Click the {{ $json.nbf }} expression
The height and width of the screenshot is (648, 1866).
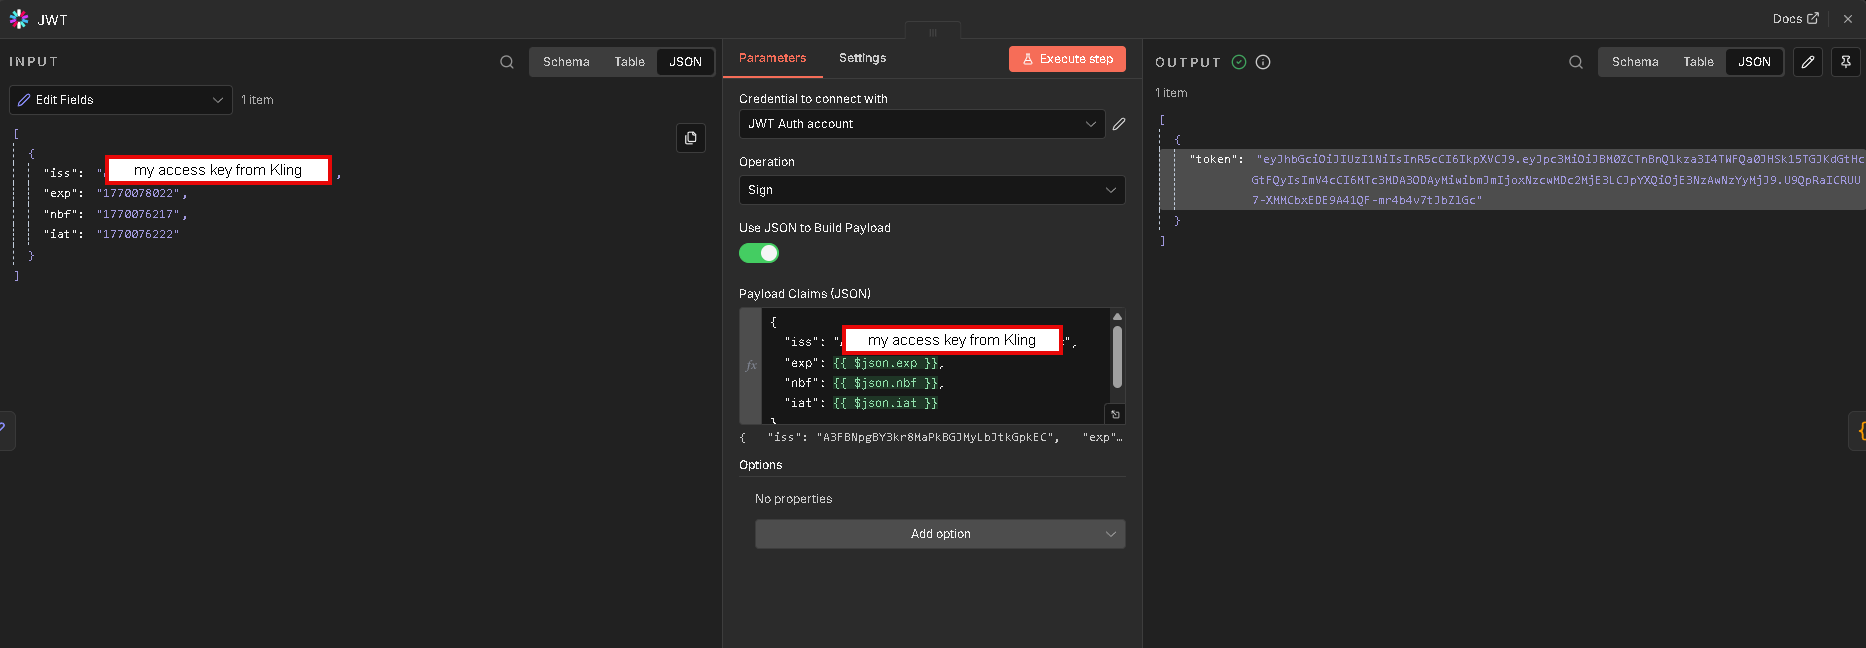tap(885, 383)
